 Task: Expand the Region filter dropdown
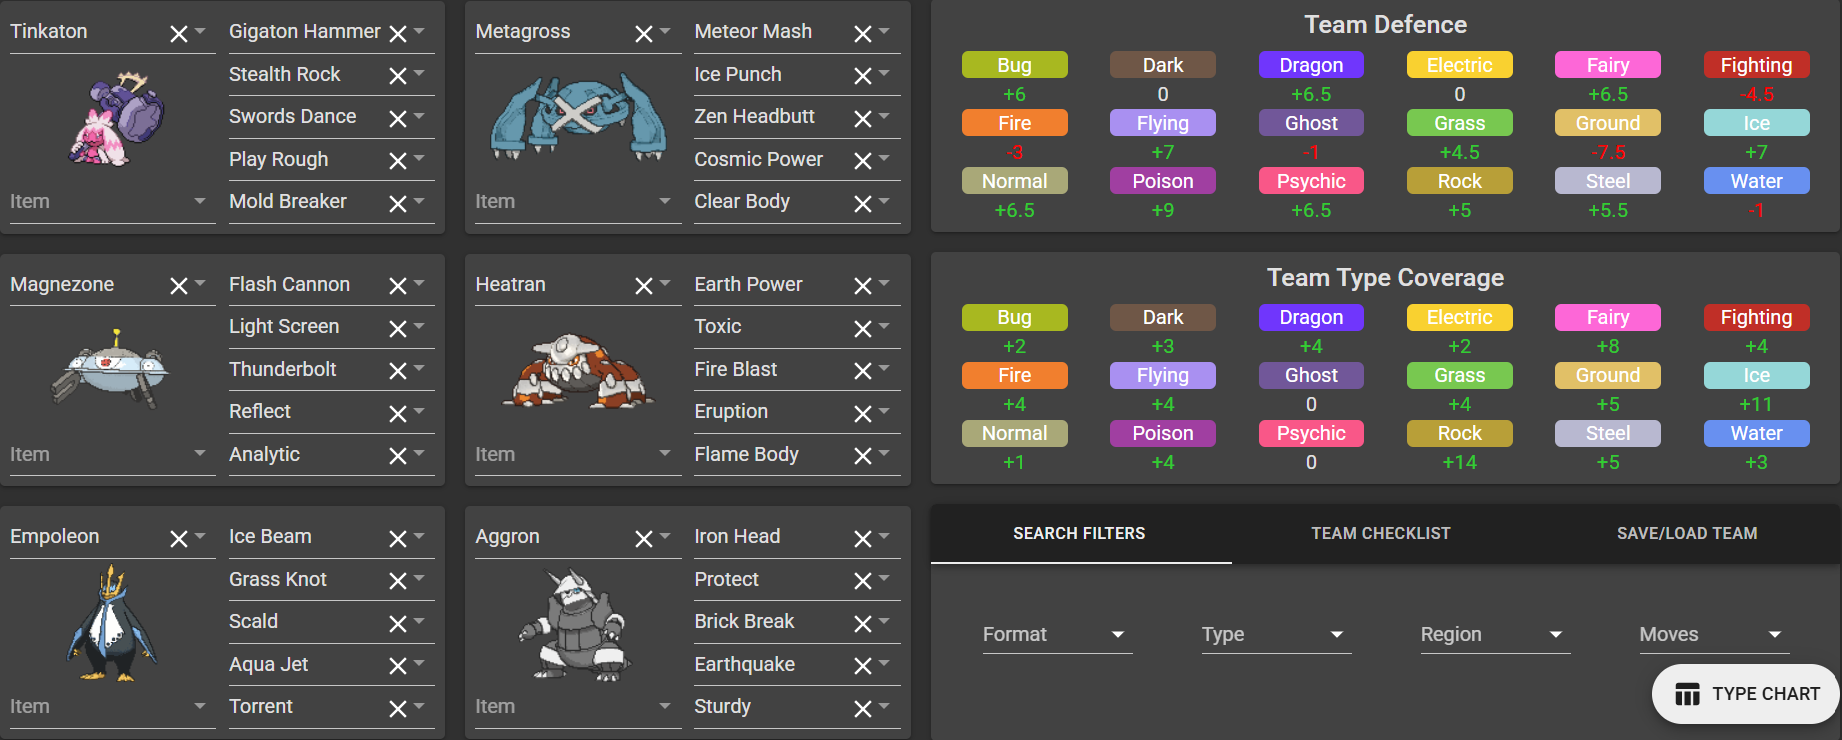(x=1495, y=634)
